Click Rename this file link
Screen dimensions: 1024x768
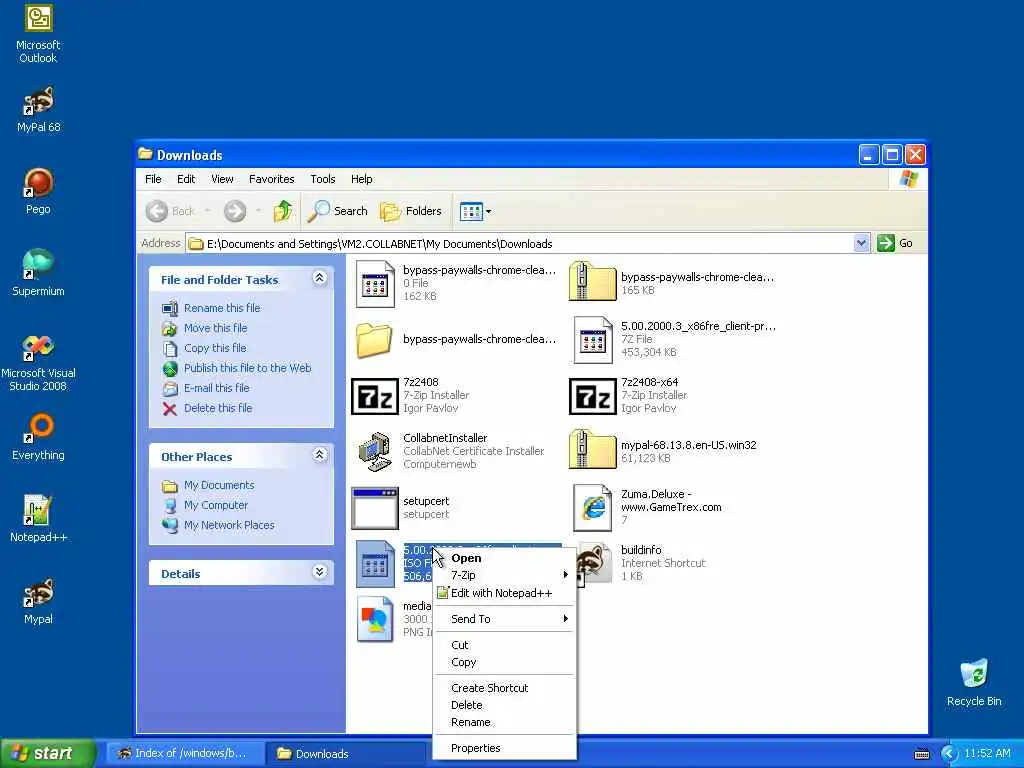click(222, 308)
